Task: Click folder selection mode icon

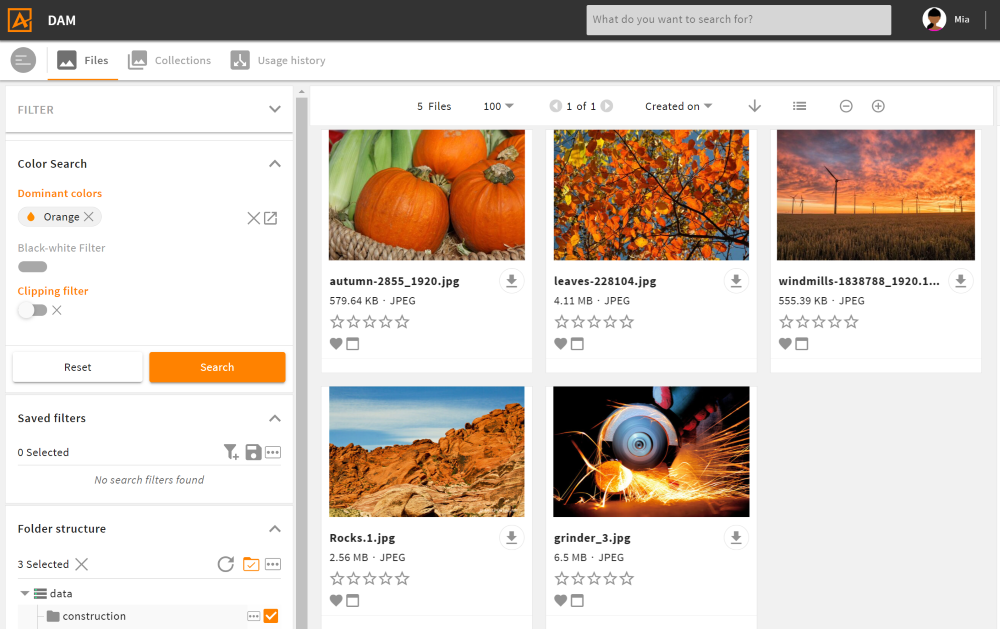Action: 251,564
